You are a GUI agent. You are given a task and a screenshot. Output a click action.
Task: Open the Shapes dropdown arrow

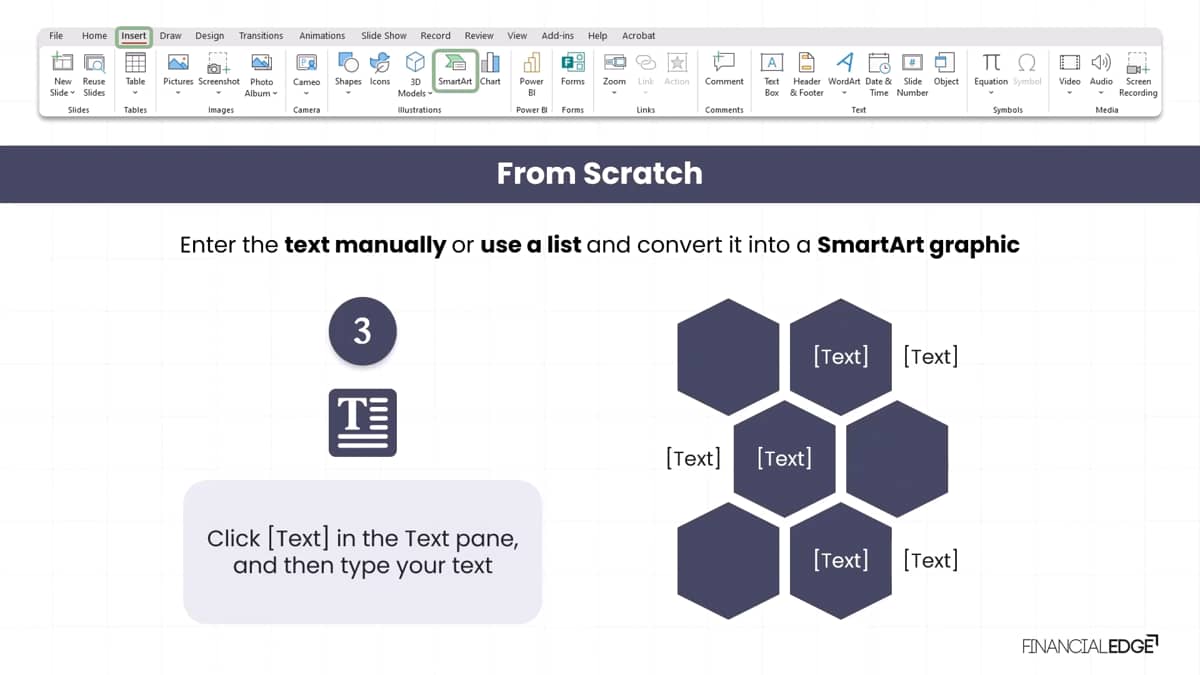coord(348,93)
